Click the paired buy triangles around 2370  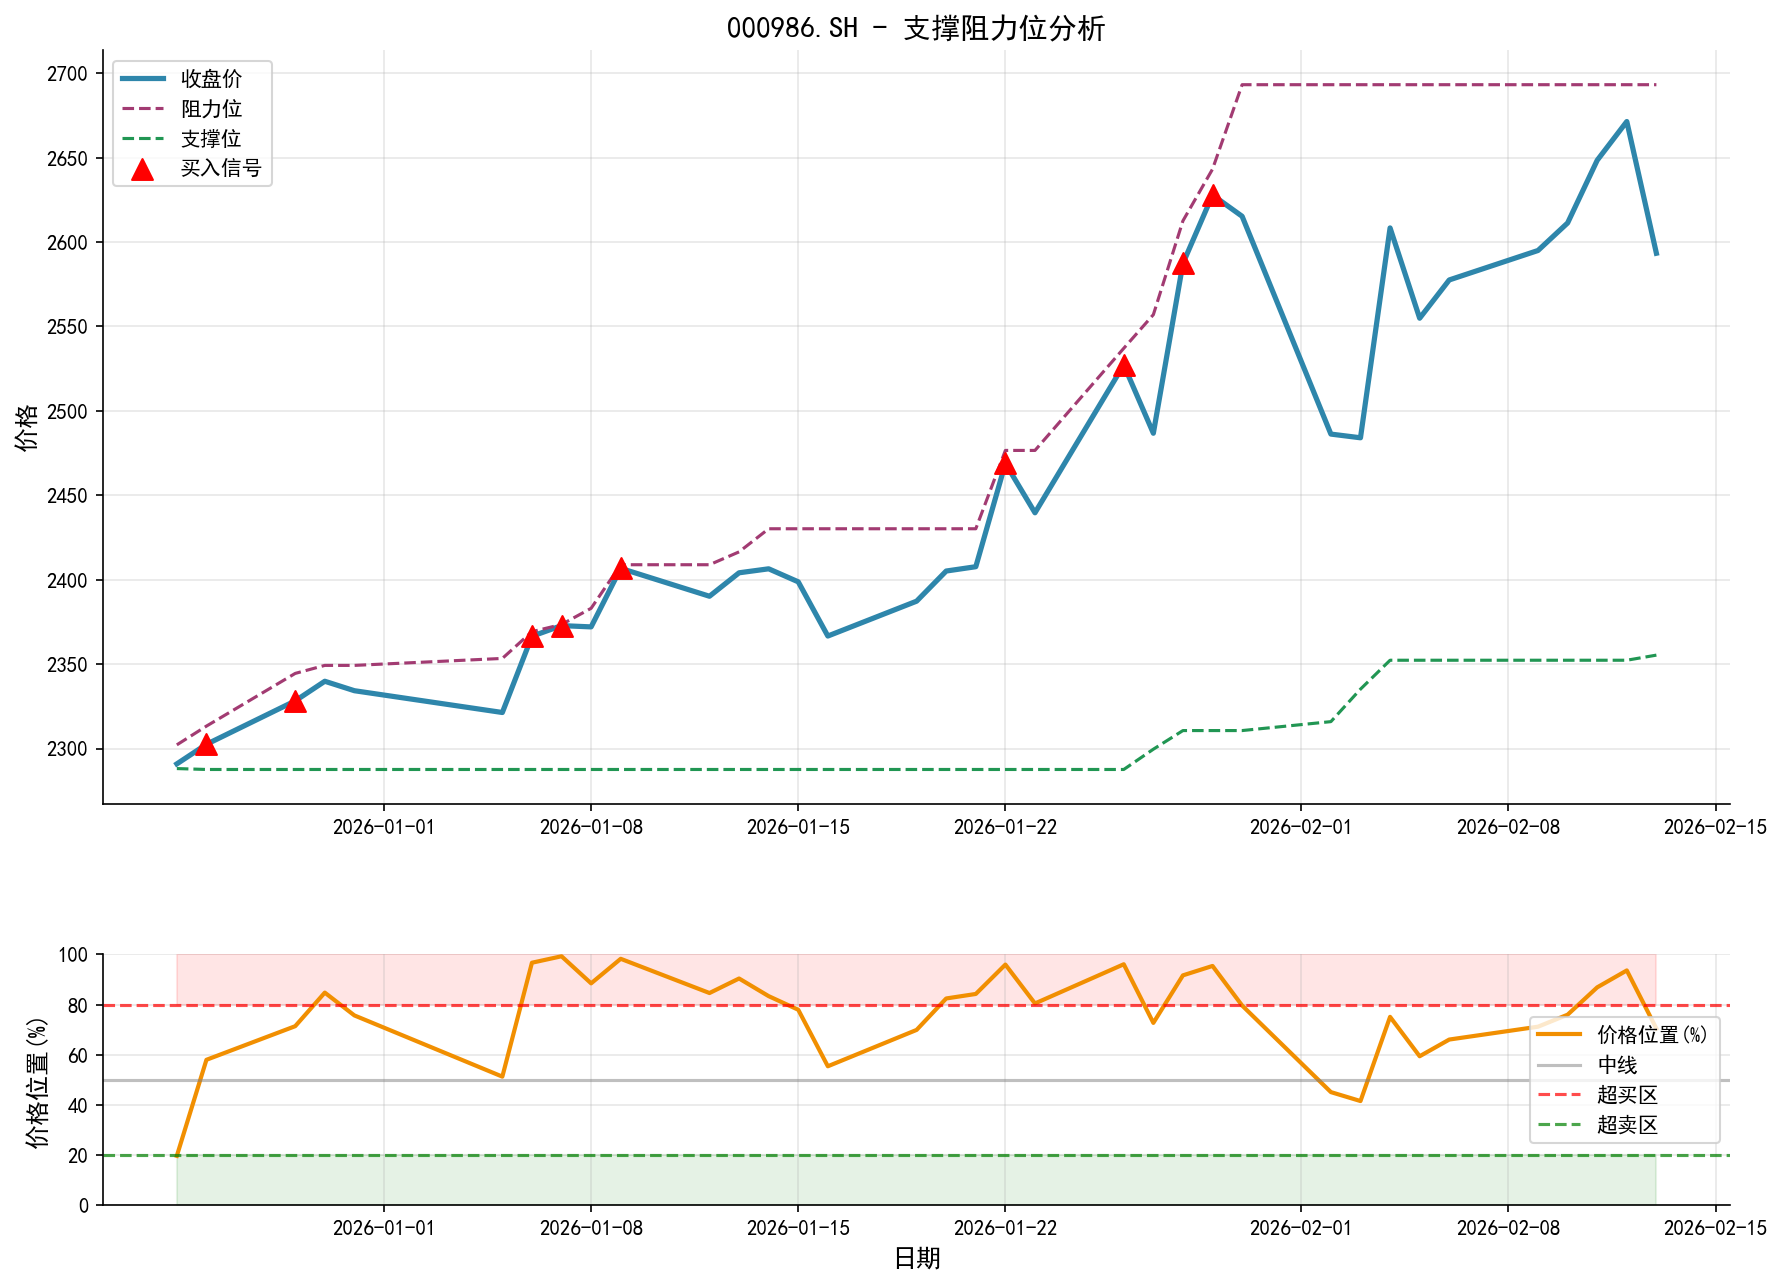coord(548,631)
